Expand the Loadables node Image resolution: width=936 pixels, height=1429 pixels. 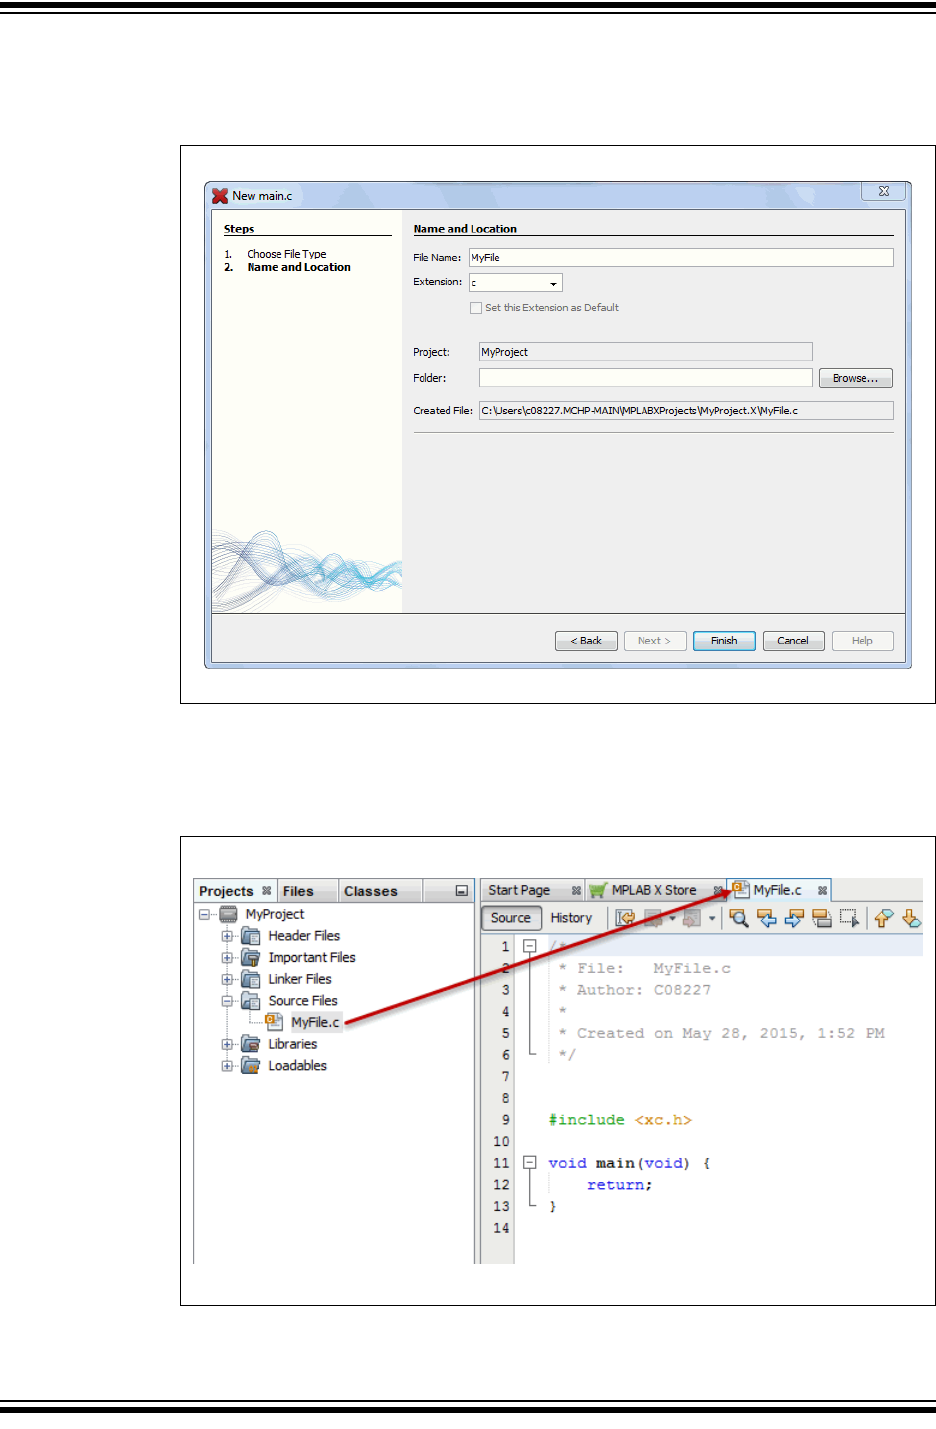point(227,1066)
